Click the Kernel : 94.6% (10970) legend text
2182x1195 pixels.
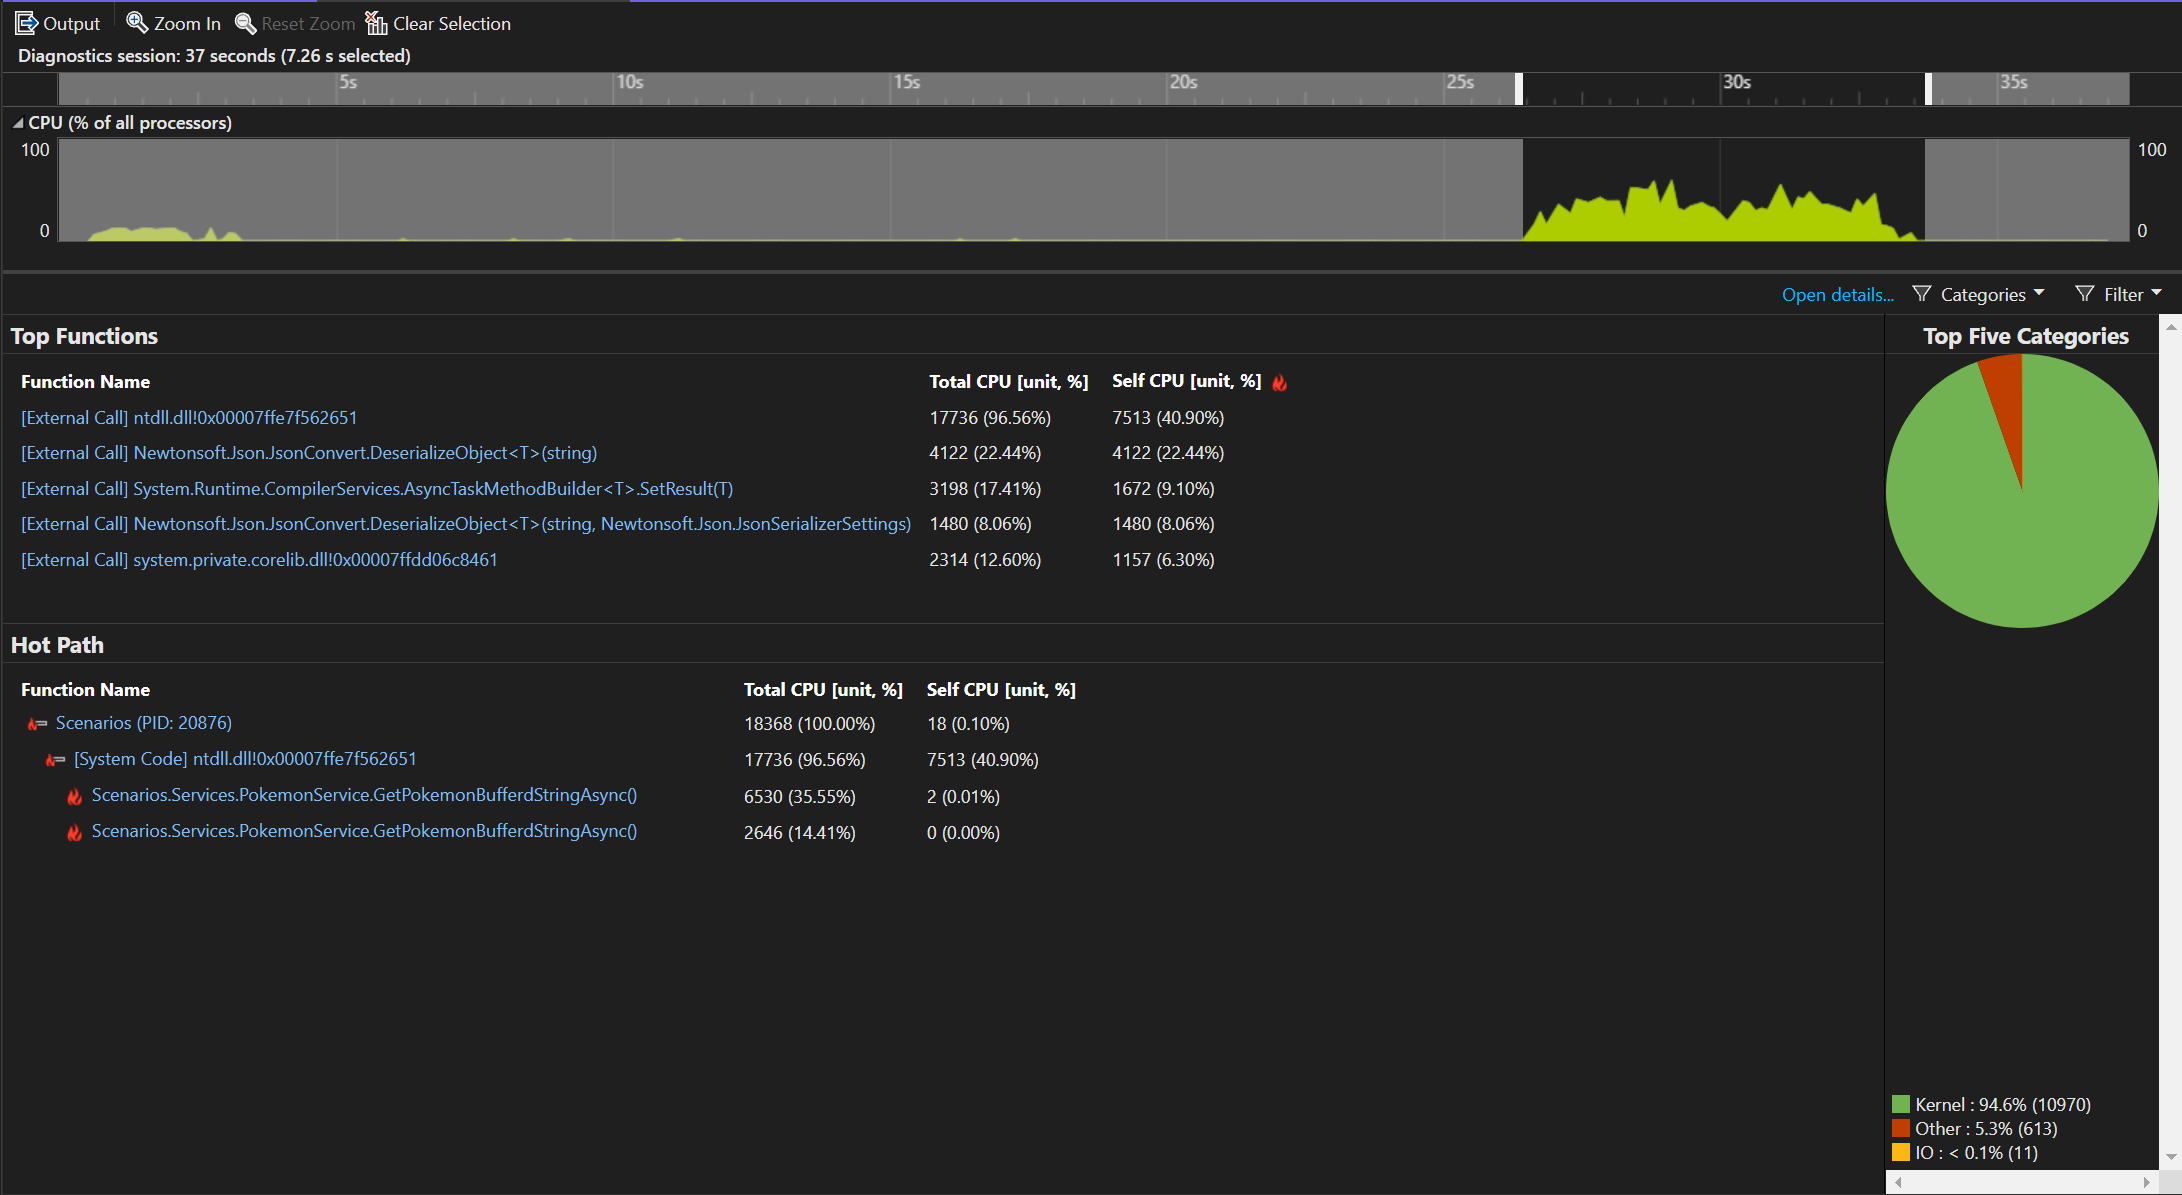2003,1105
